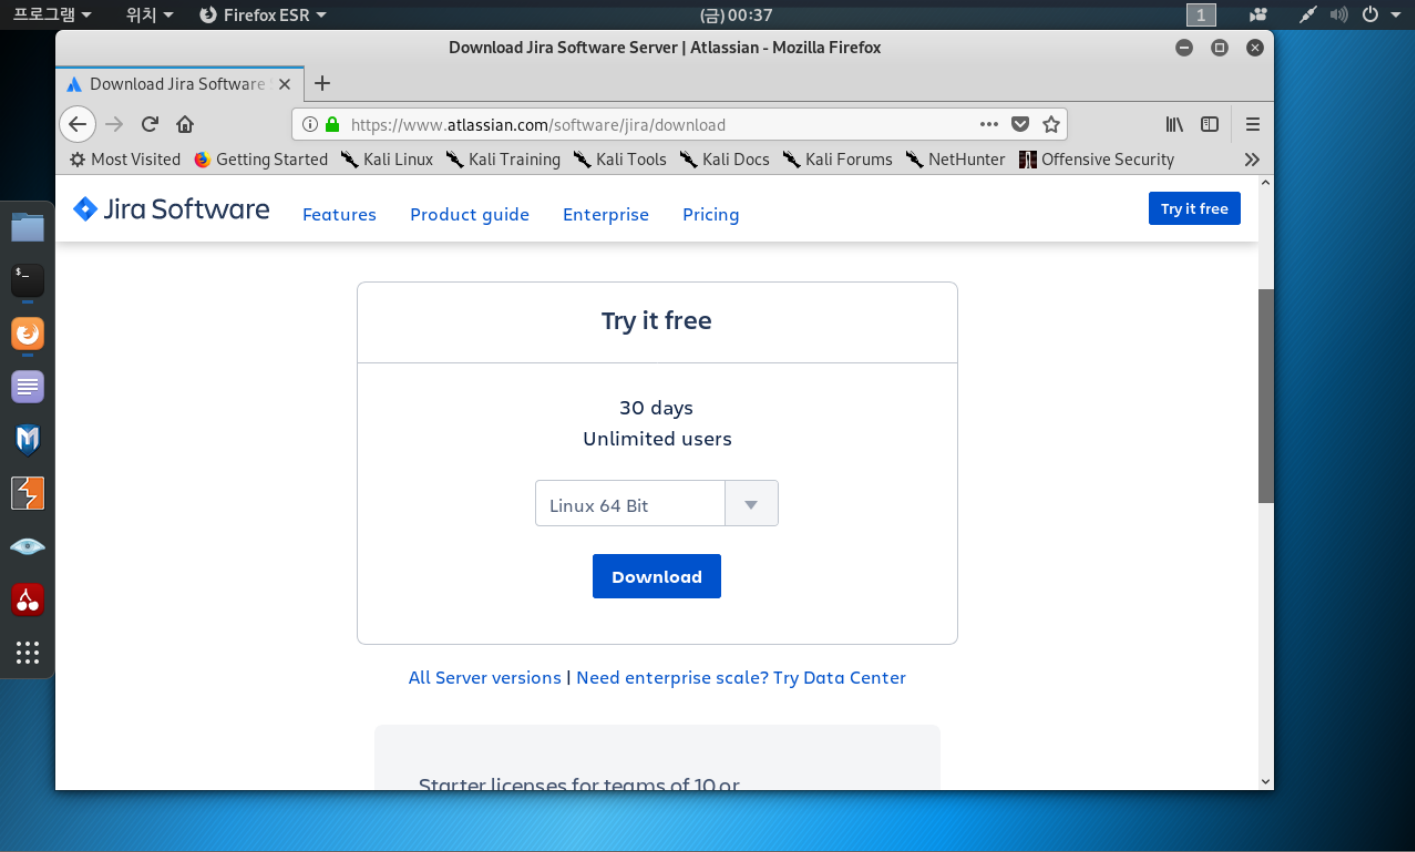This screenshot has width=1415, height=852.
Task: Click the screen recorder camera icon
Action: (x=1258, y=14)
